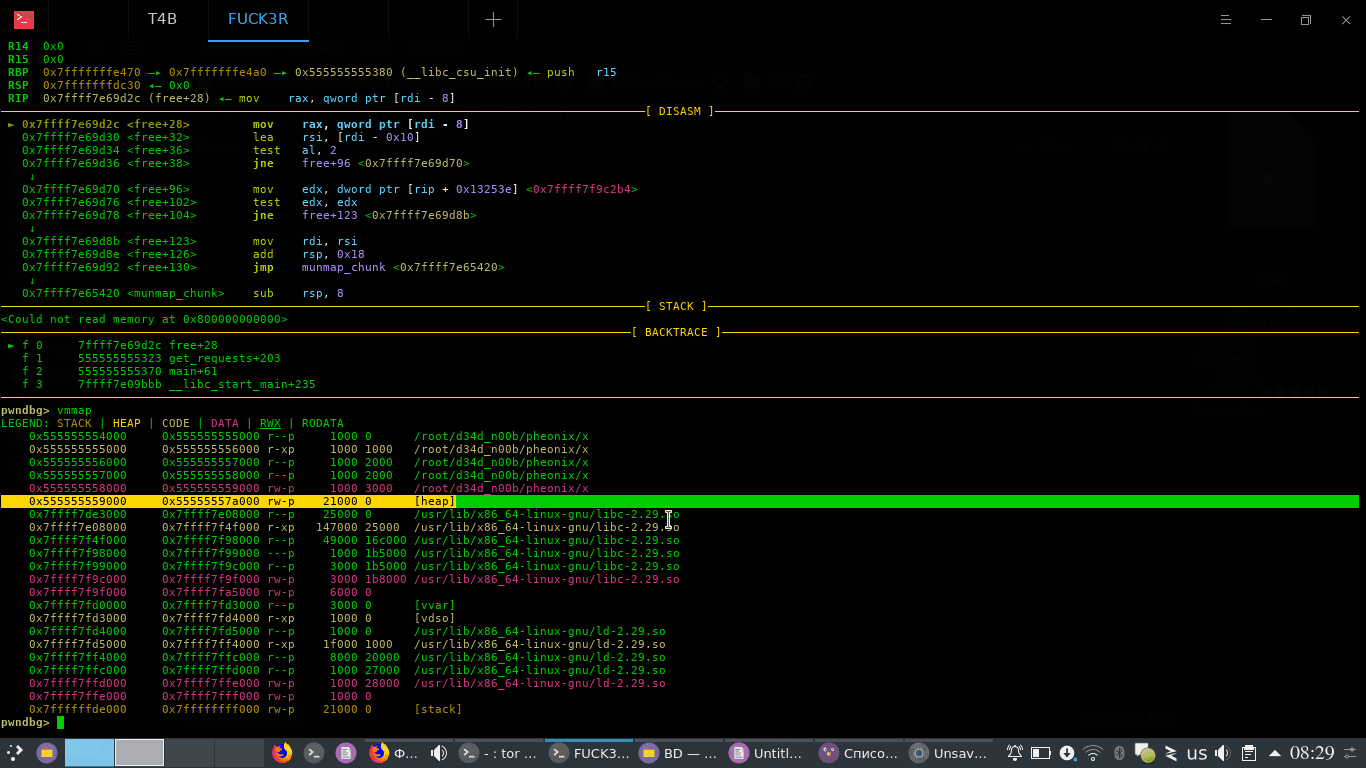Click 'RODATA' in the vmmap legend
This screenshot has width=1366, height=768.
(x=322, y=423)
